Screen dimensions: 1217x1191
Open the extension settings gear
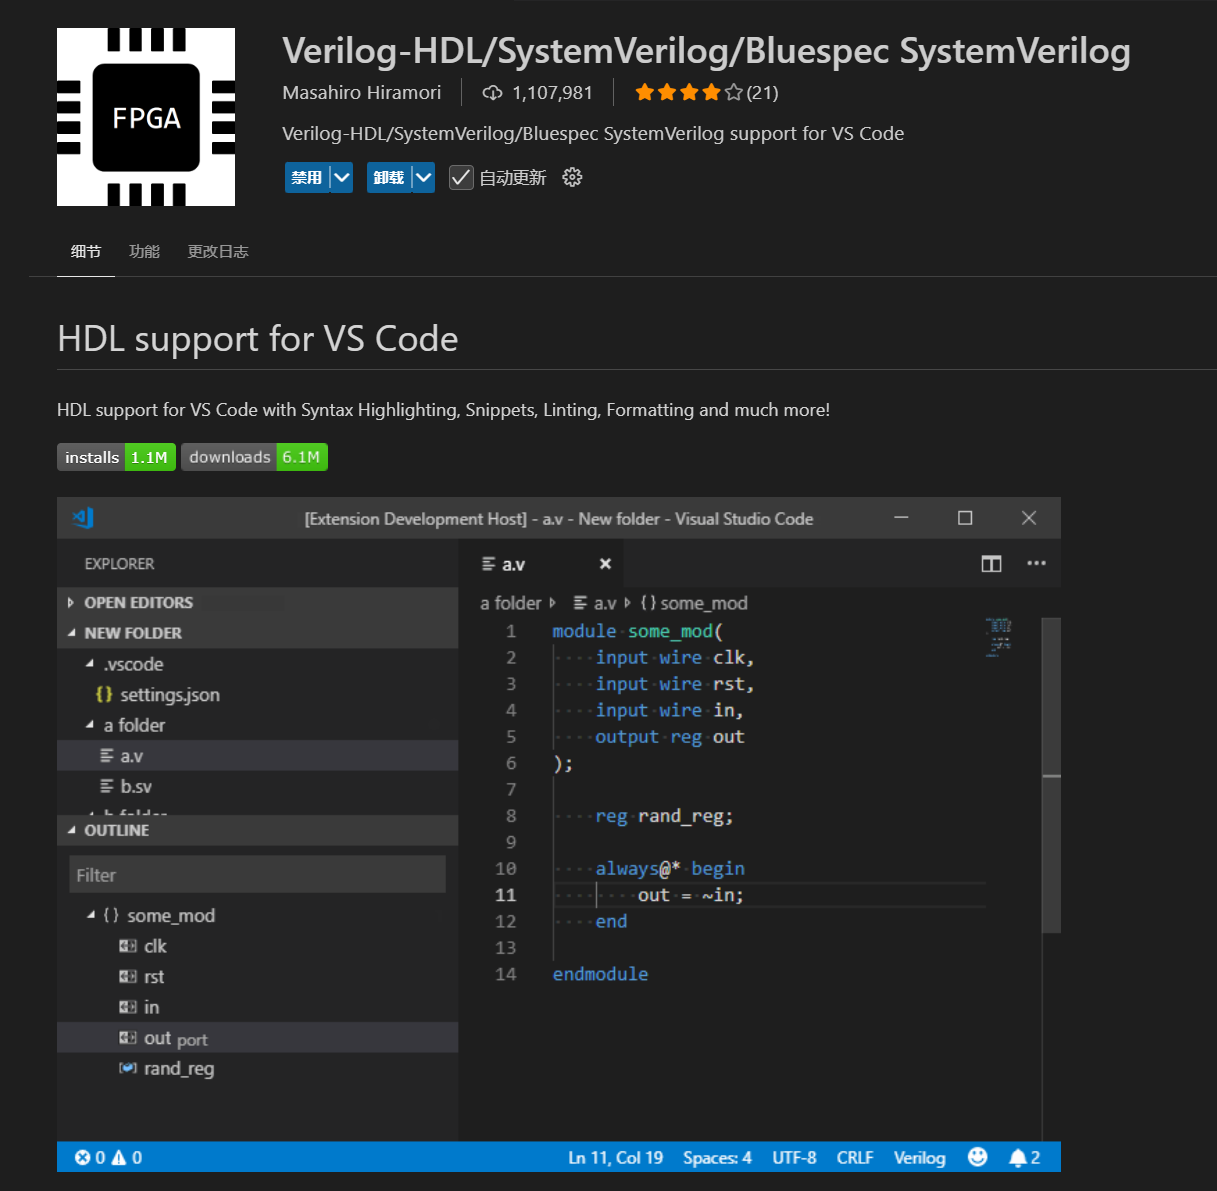coord(571,177)
